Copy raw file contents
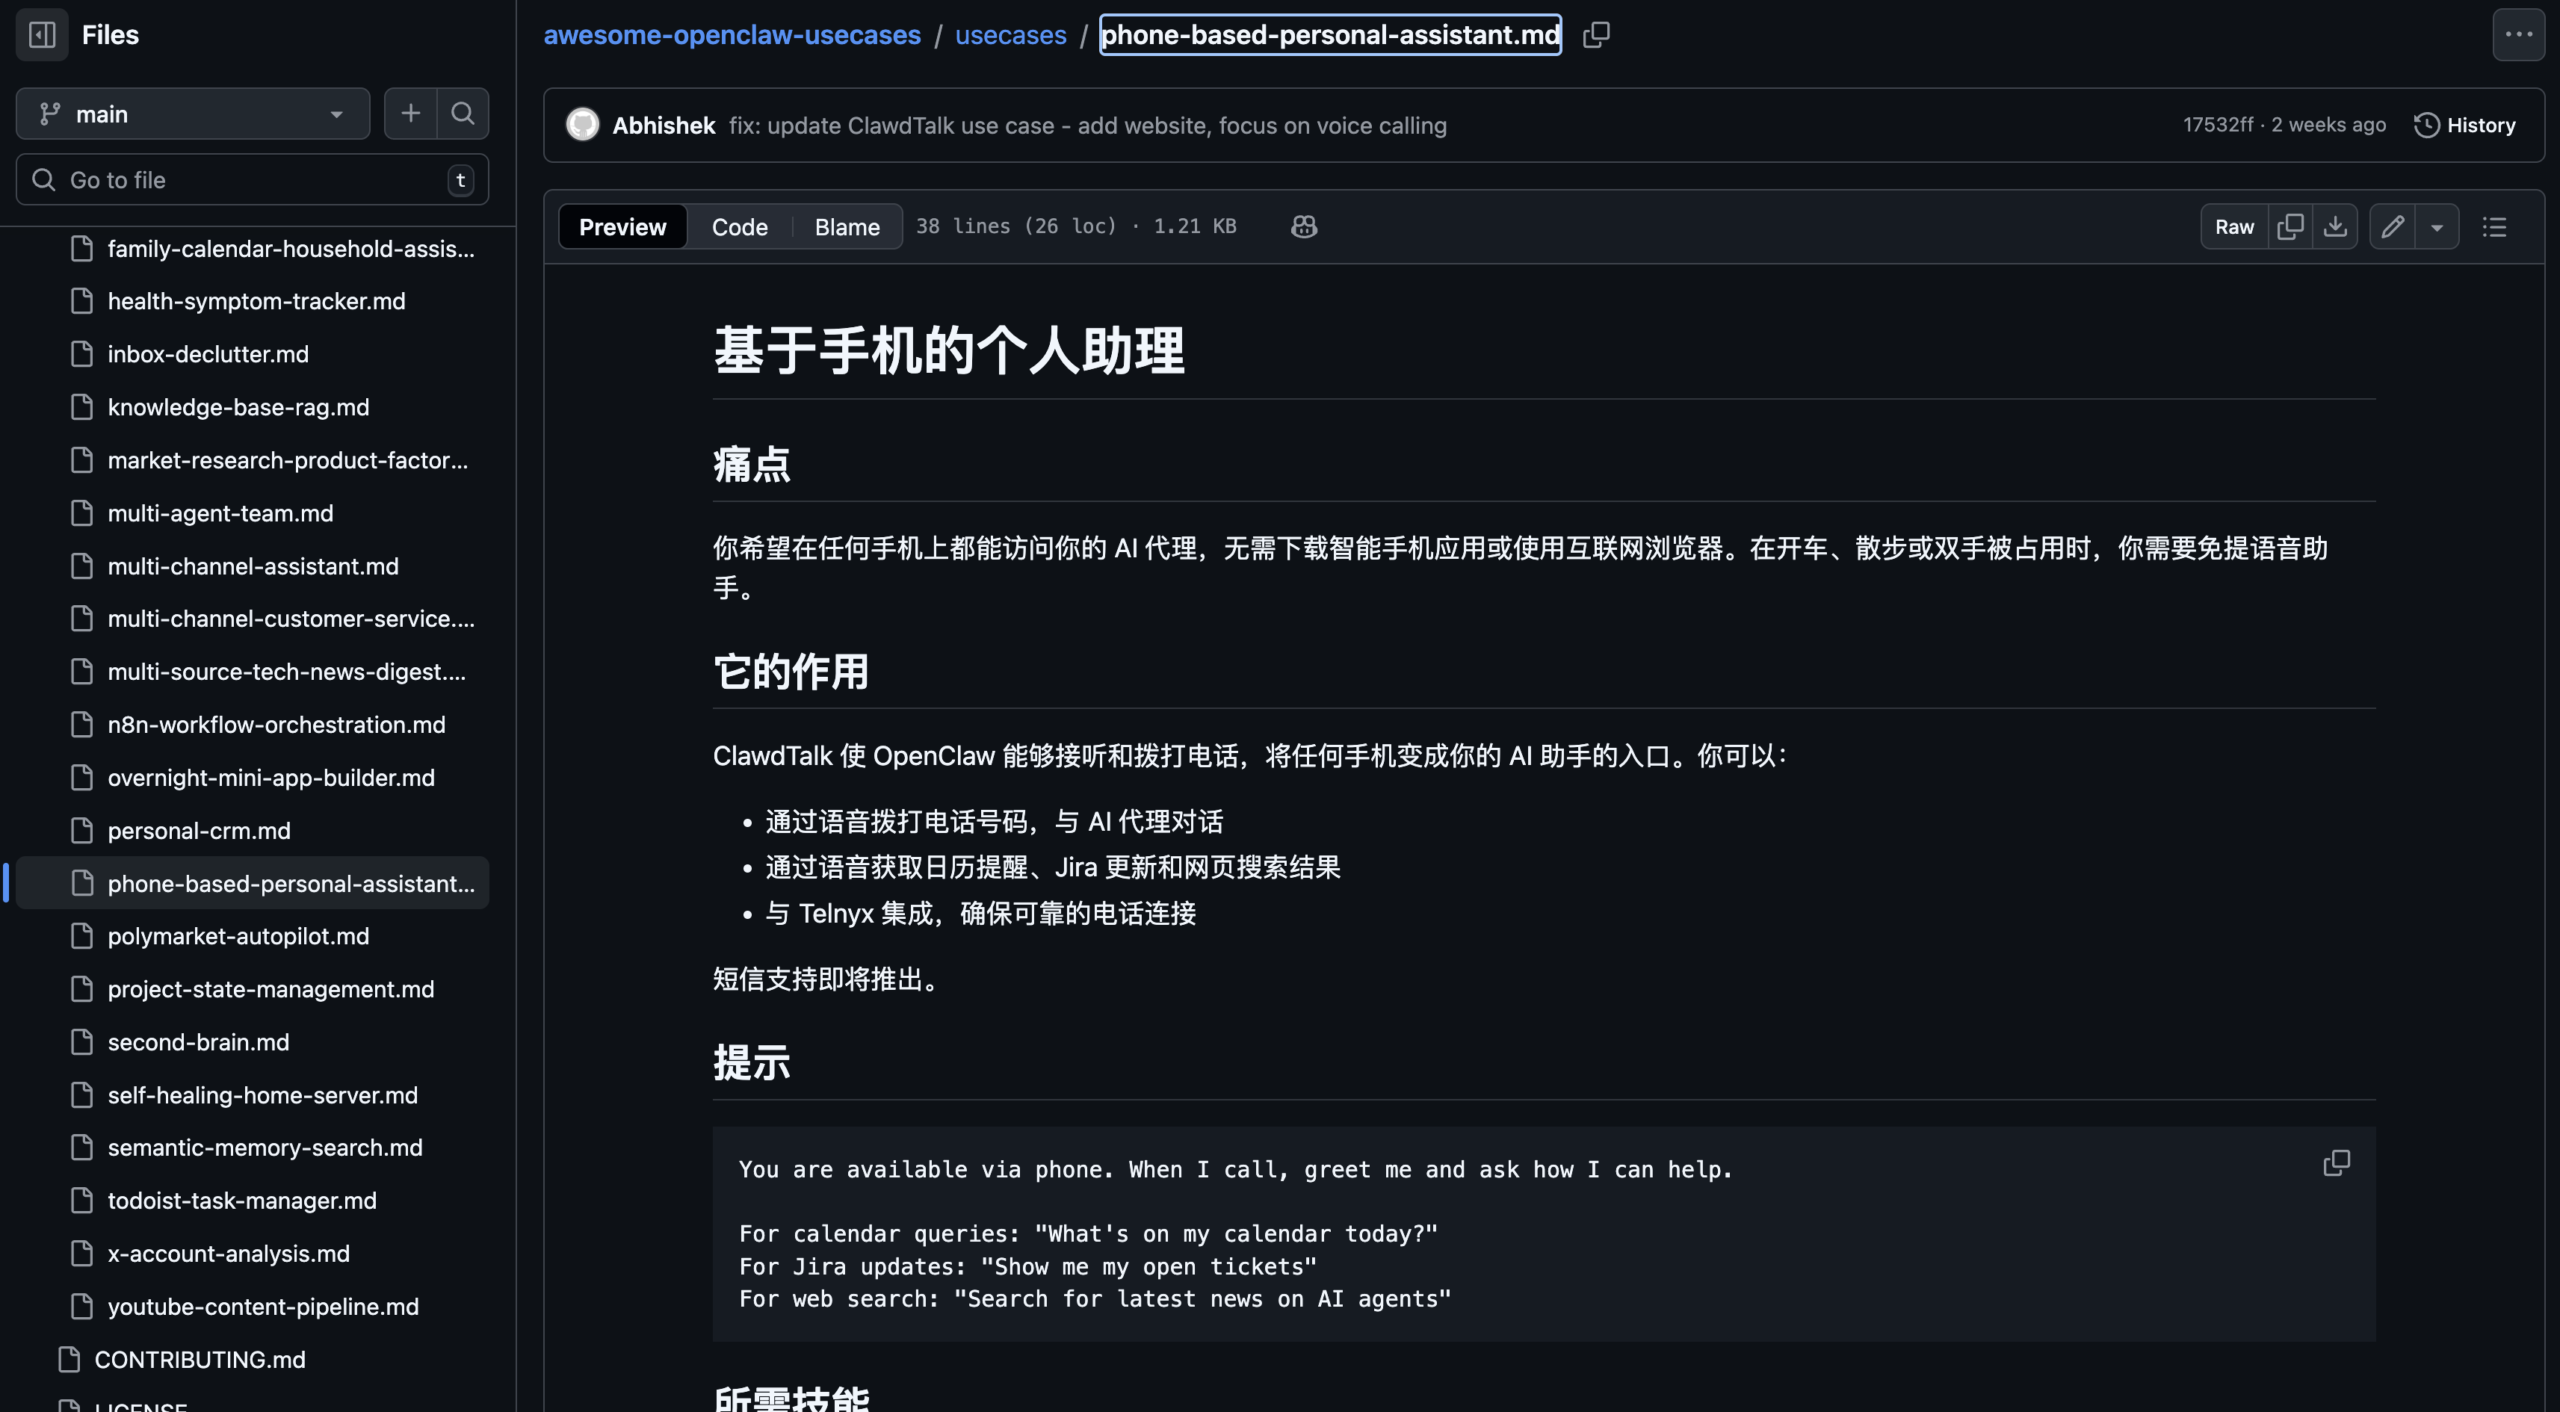The image size is (2560, 1412). click(x=2290, y=226)
